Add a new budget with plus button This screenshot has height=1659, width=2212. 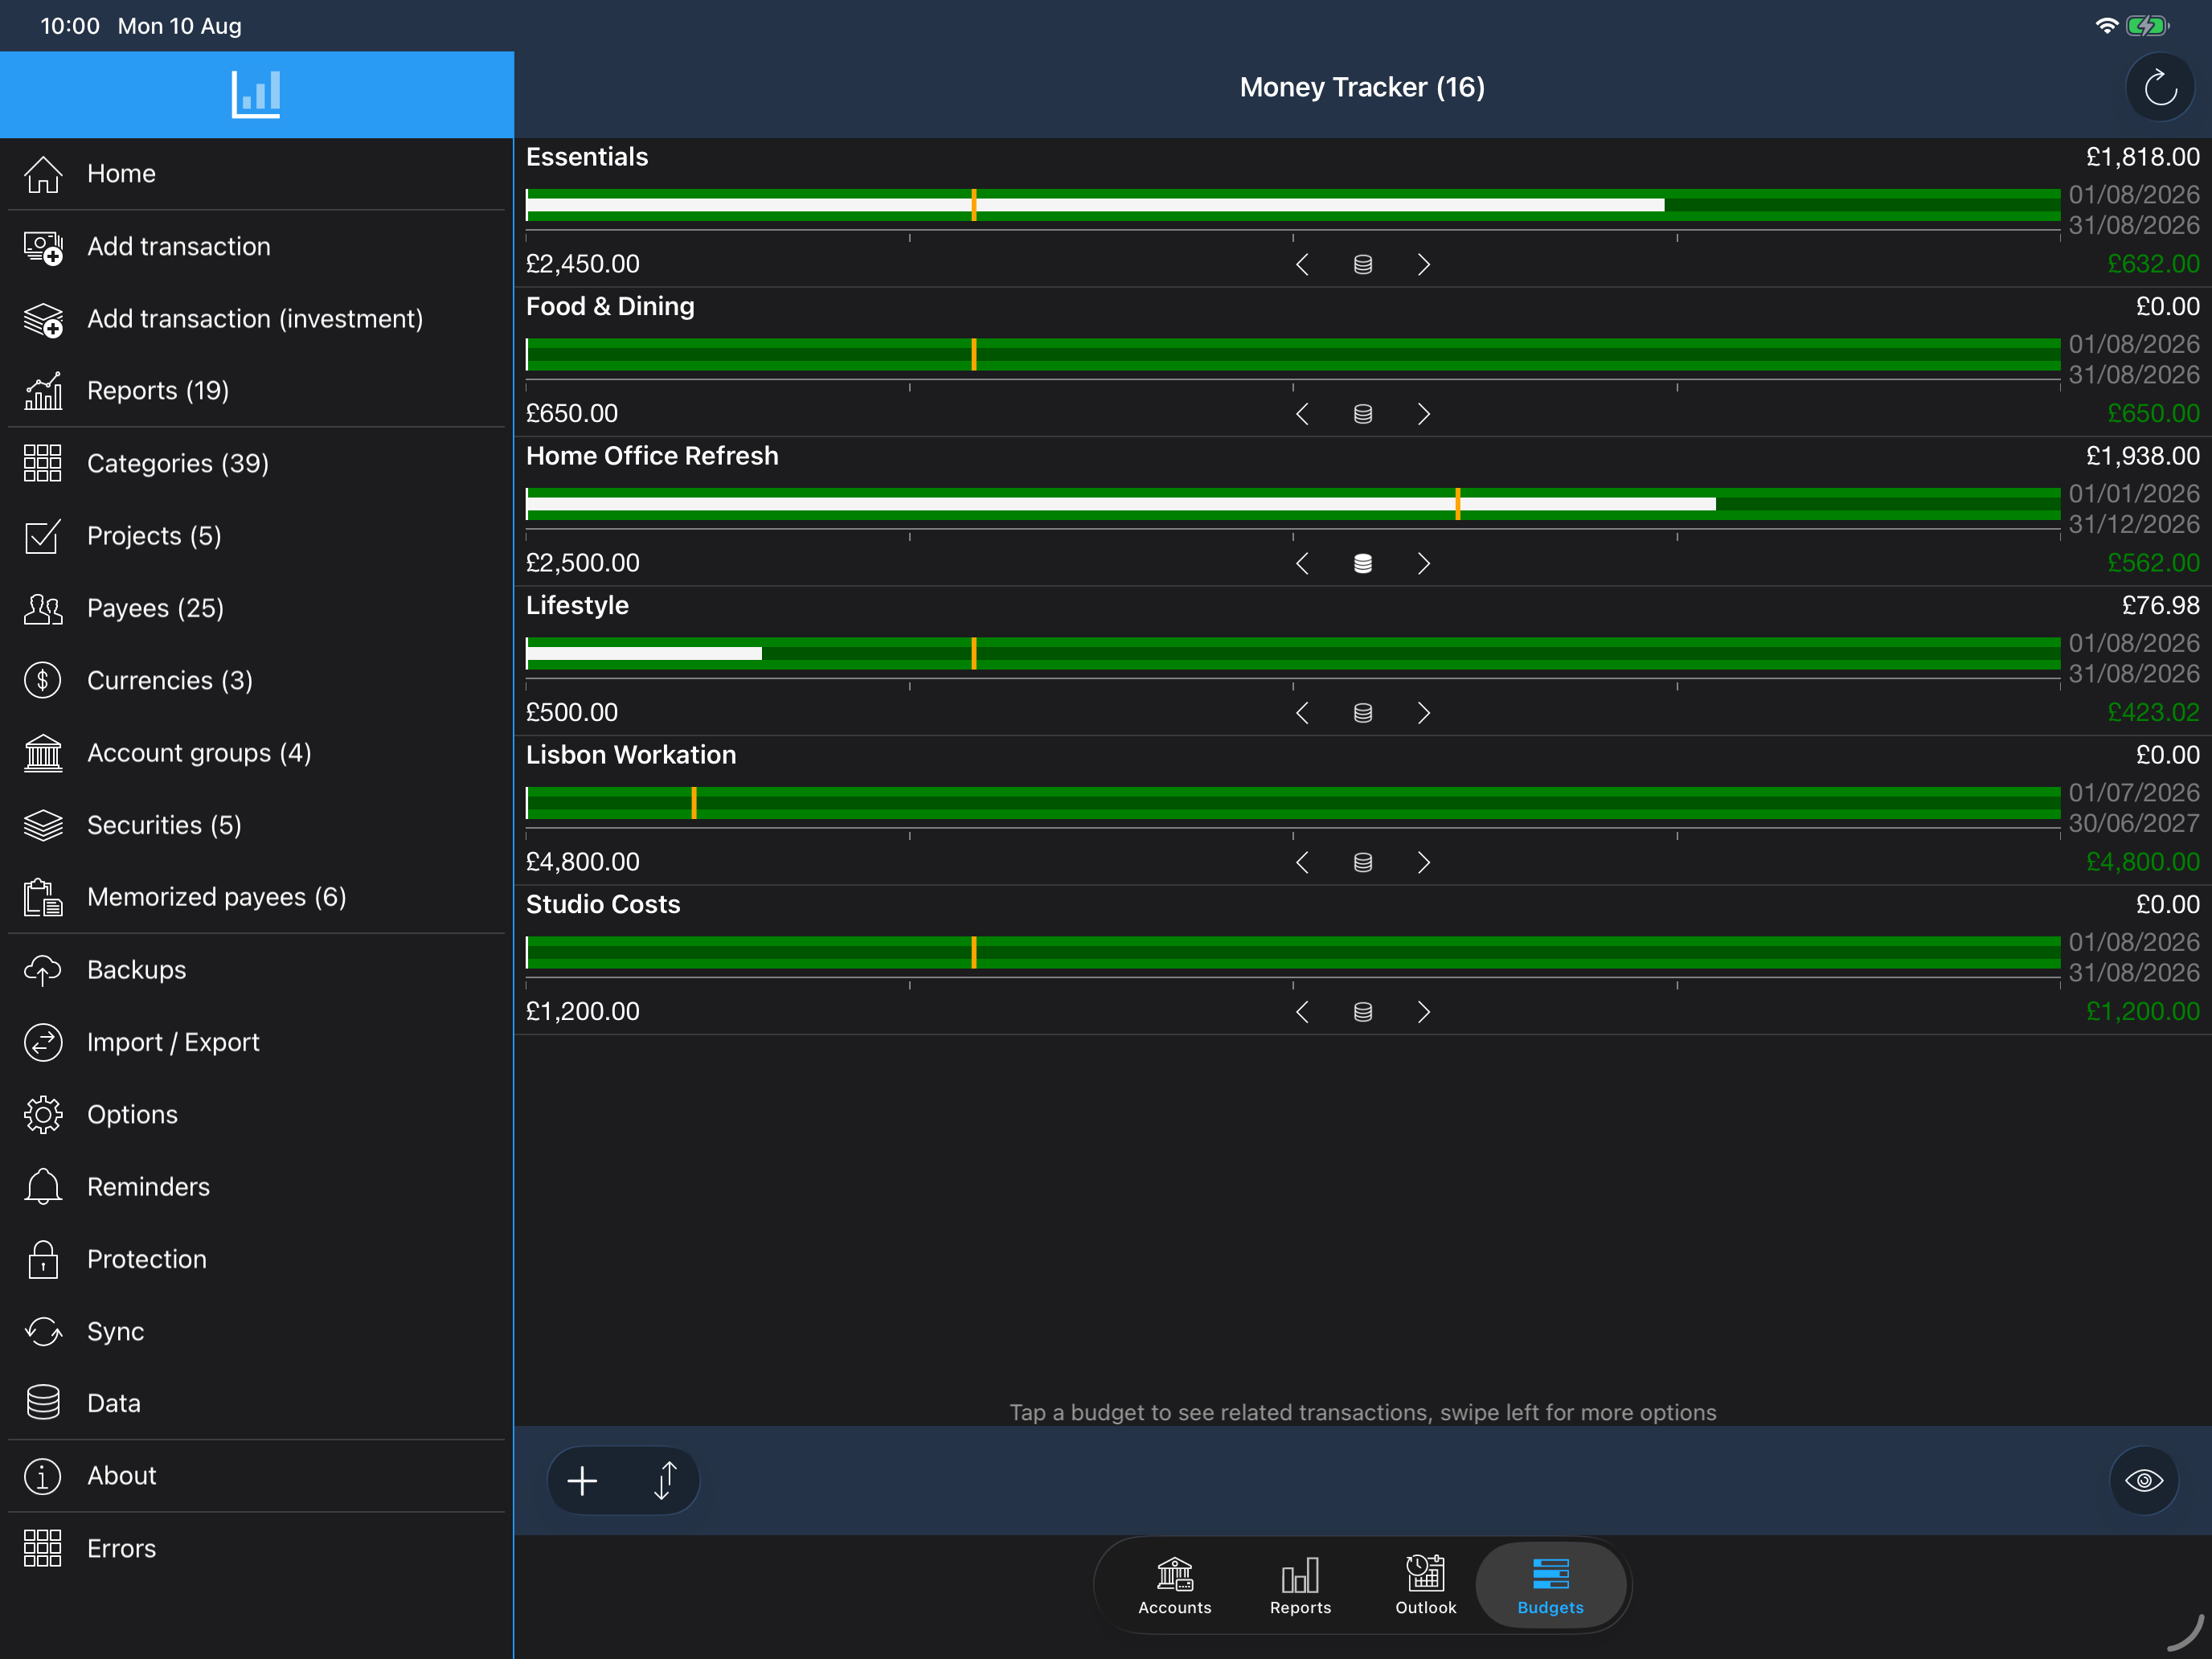tap(582, 1480)
